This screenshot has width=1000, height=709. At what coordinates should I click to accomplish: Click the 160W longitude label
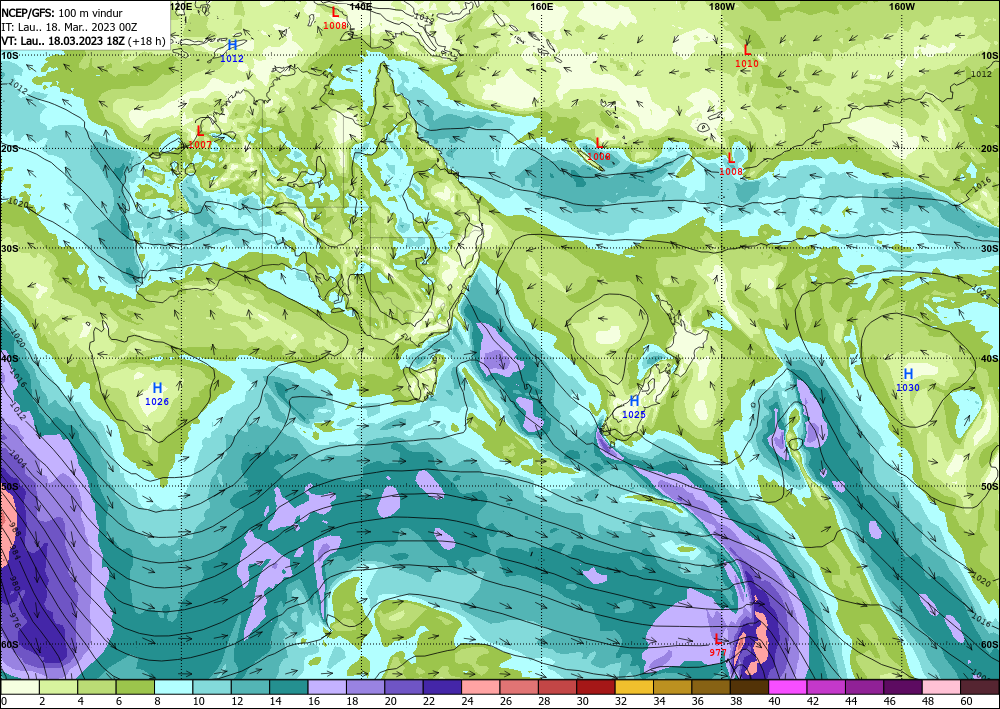902,6
